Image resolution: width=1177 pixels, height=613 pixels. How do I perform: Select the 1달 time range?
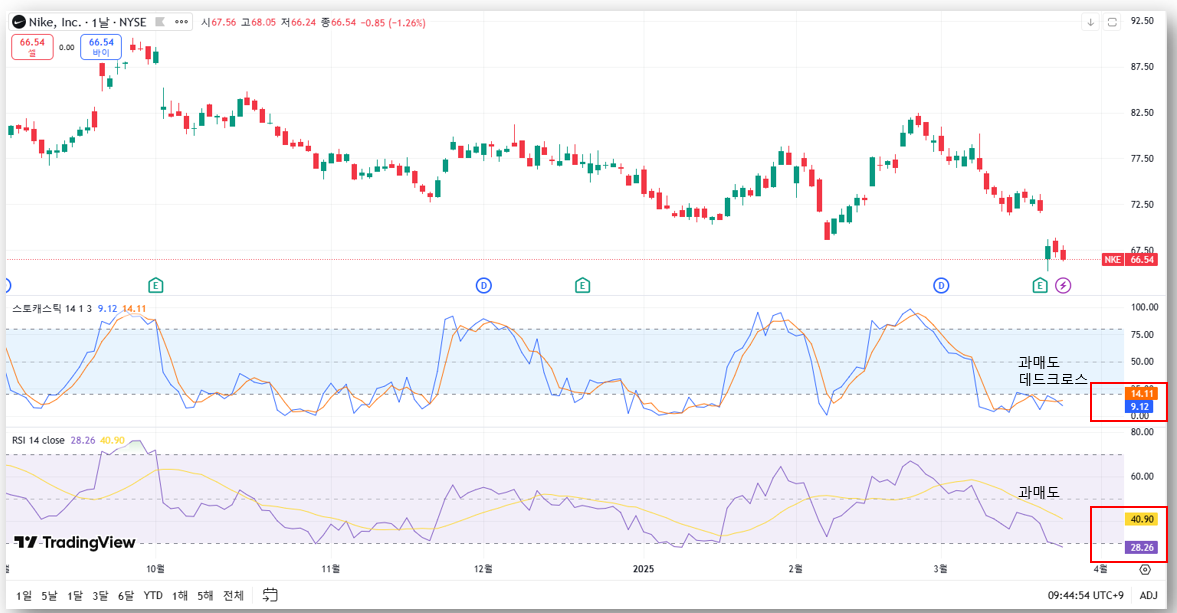[74, 595]
